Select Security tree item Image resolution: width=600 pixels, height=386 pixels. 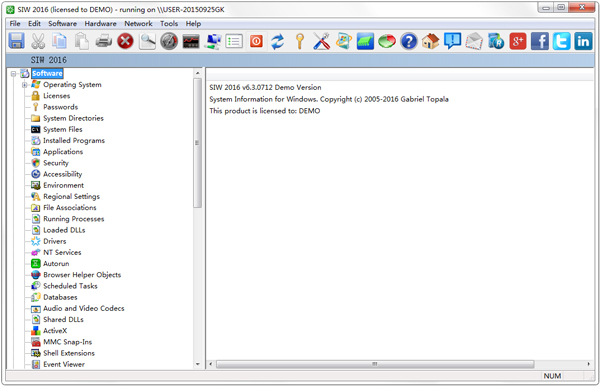pos(55,163)
